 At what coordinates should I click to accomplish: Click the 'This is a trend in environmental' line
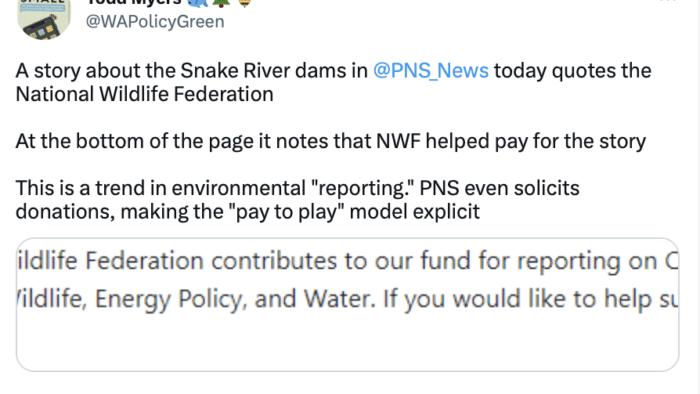(x=160, y=188)
